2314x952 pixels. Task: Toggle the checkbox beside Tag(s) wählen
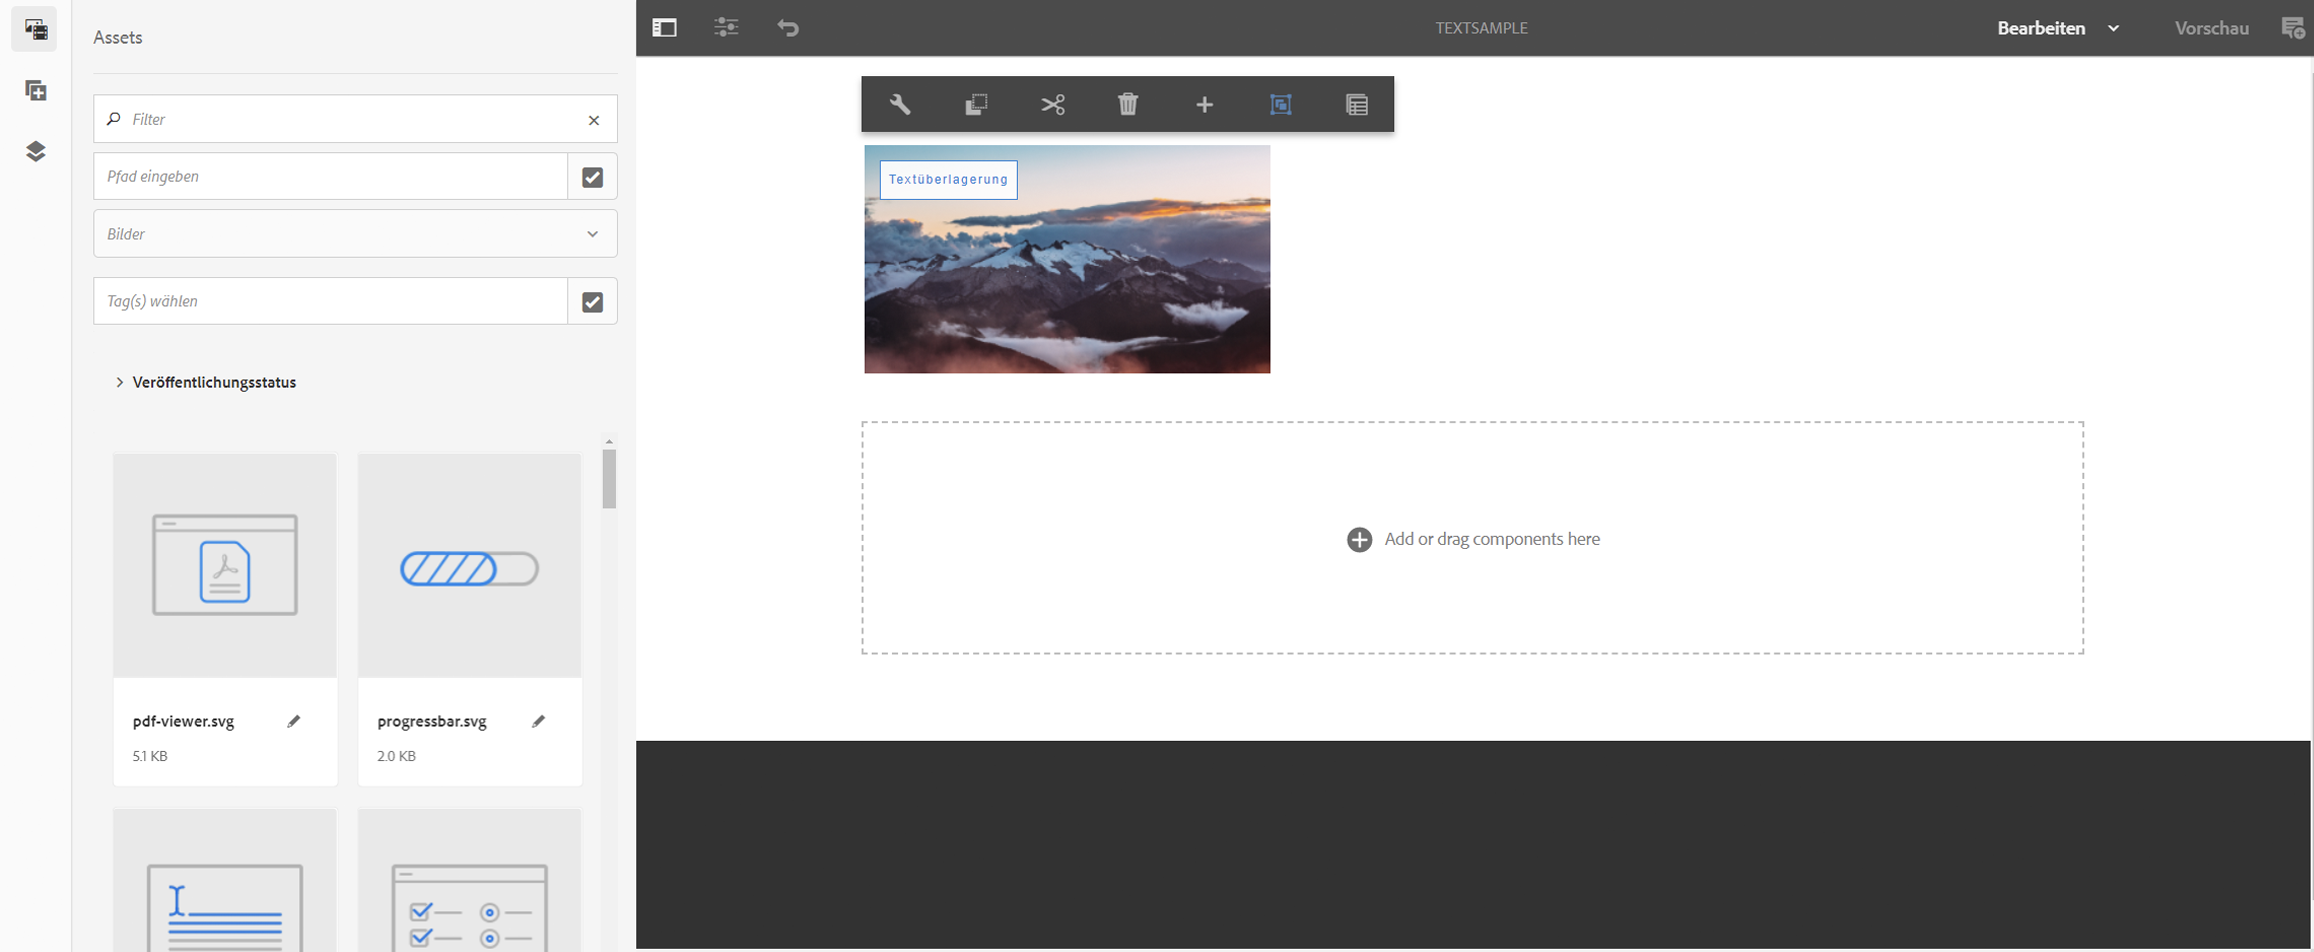coord(593,302)
